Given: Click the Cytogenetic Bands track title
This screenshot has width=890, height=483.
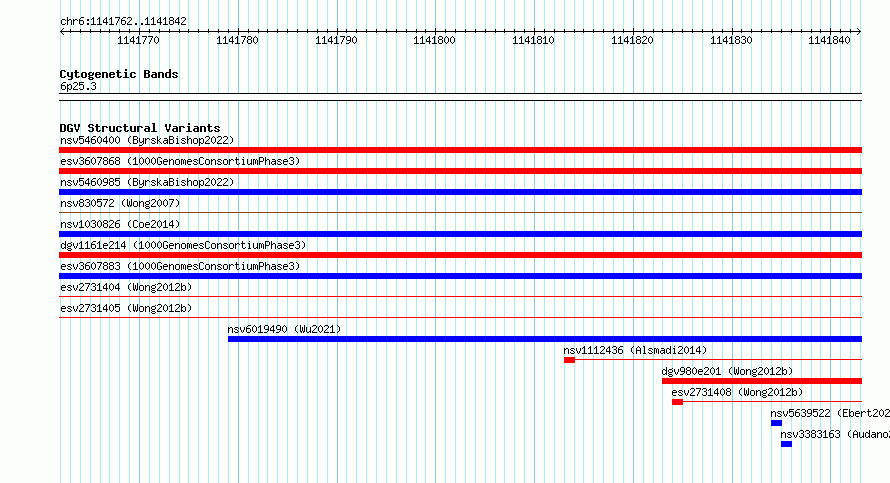Looking at the screenshot, I should 119,74.
